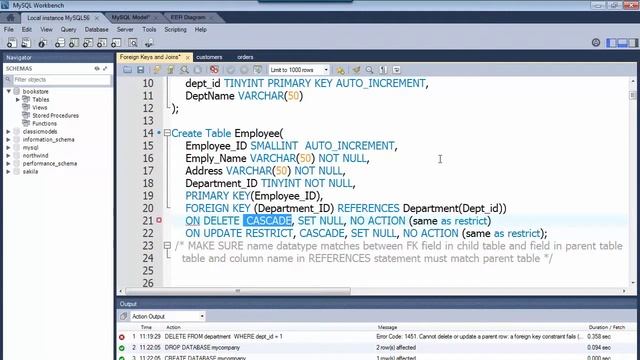Collapse the bookstore schema
Image resolution: width=640 pixels, height=360 pixels.
click(x=9, y=91)
